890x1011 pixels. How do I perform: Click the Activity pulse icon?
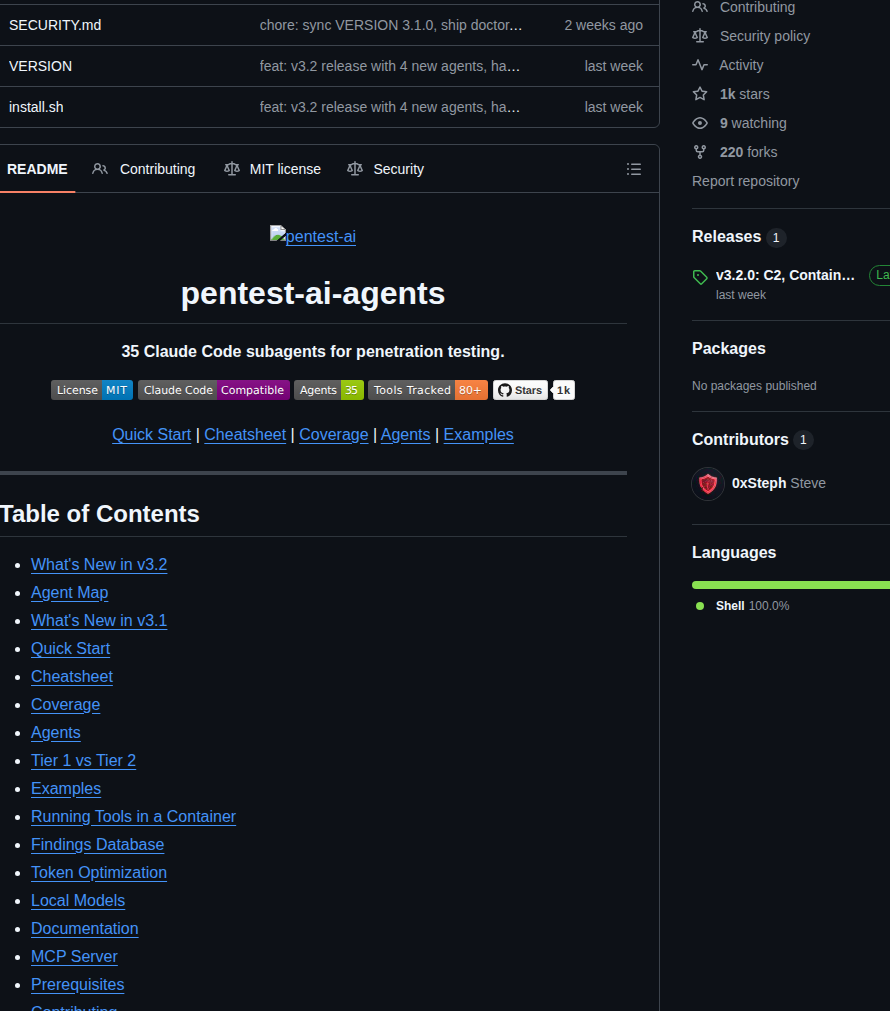pyautogui.click(x=700, y=65)
